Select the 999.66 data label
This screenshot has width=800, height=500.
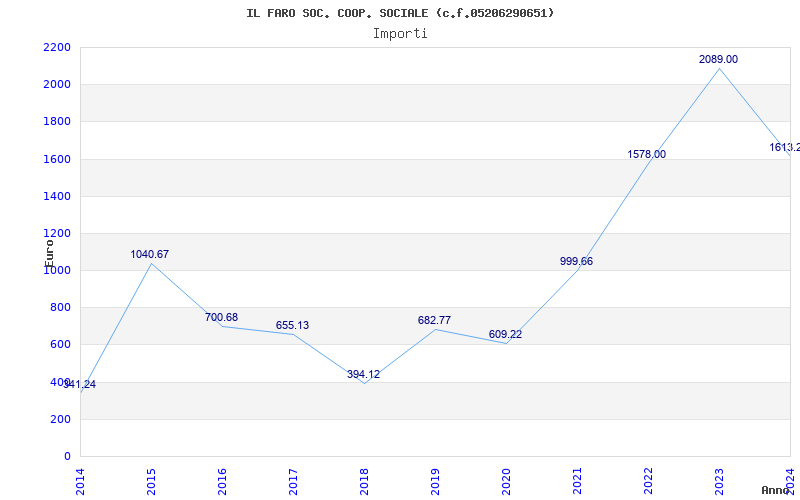coord(576,261)
